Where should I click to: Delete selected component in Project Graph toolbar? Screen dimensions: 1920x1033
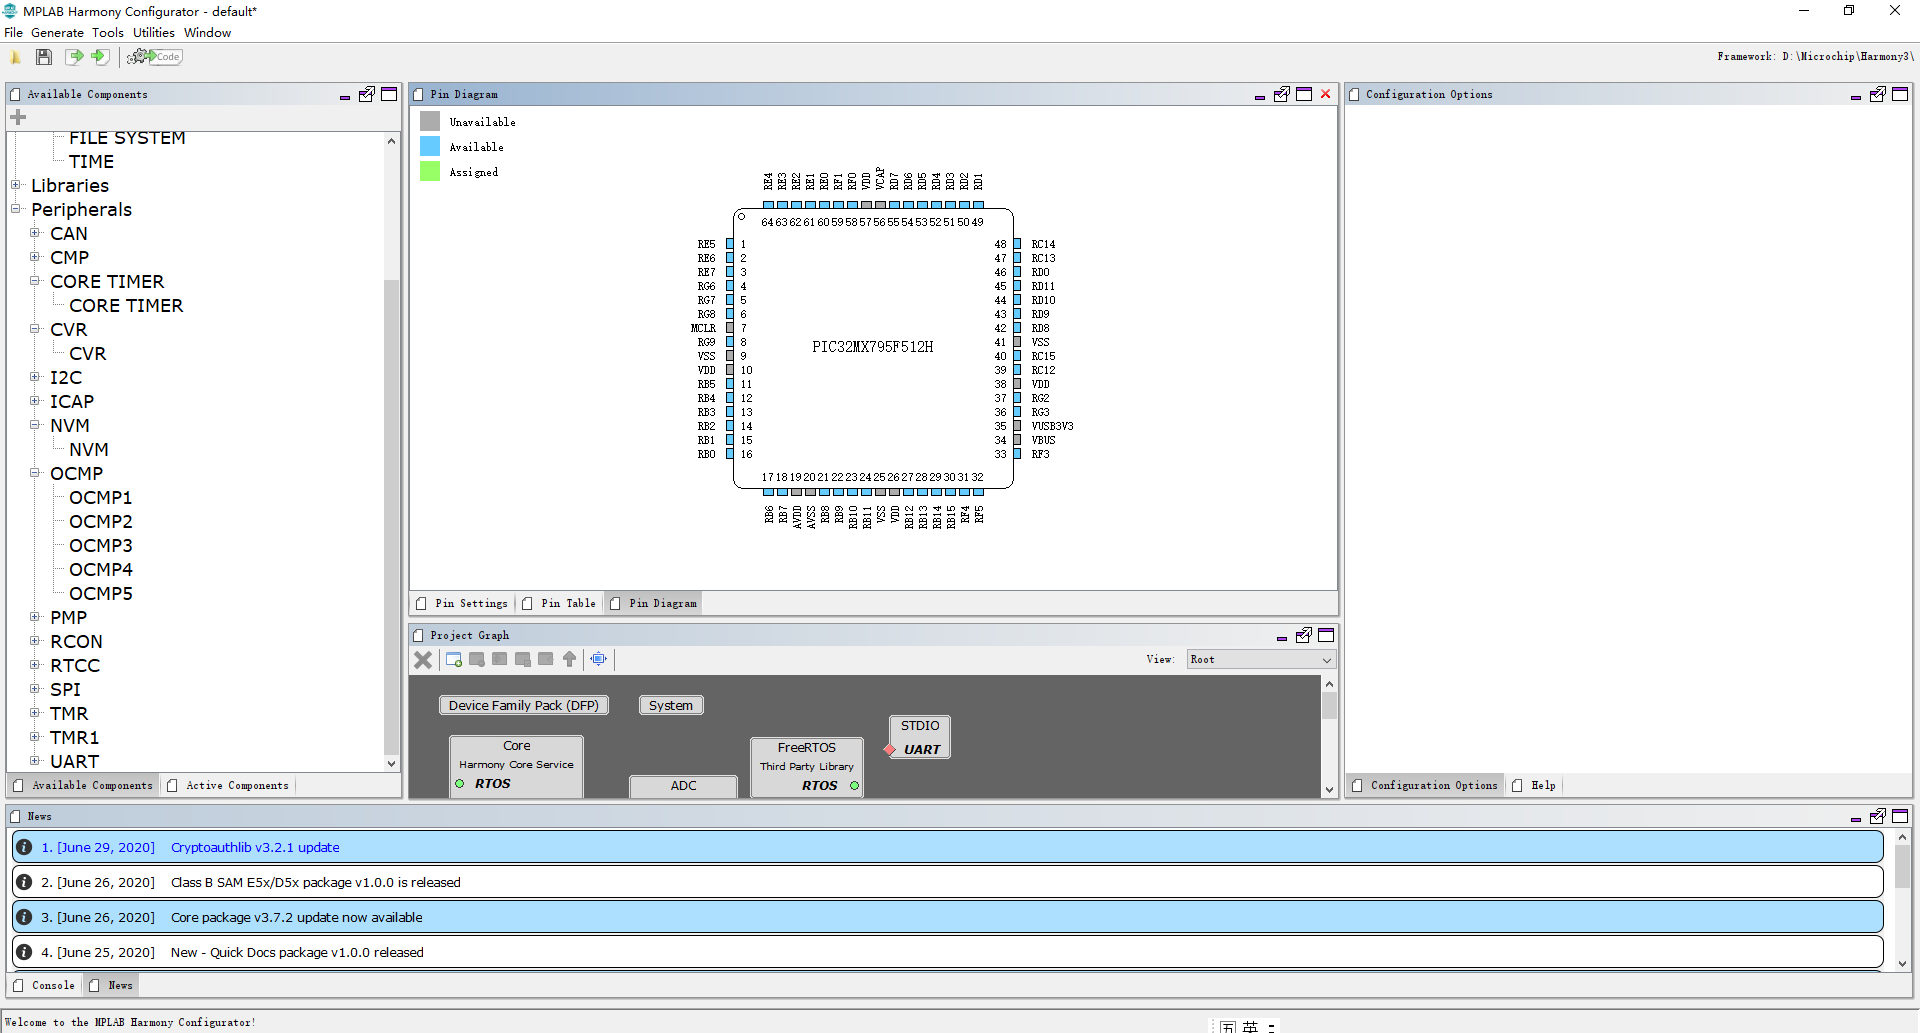click(x=423, y=659)
